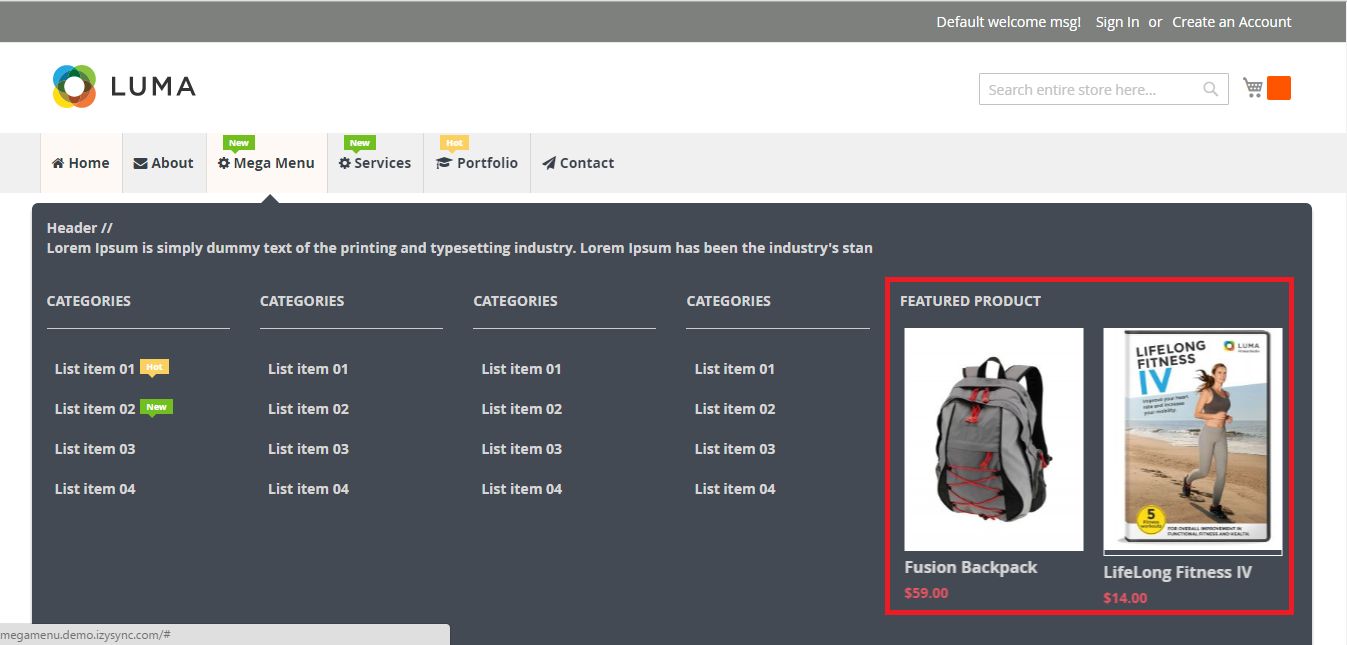Viewport: 1347px width, 645px height.
Task: Open the Portfolio menu item
Action: click(477, 163)
